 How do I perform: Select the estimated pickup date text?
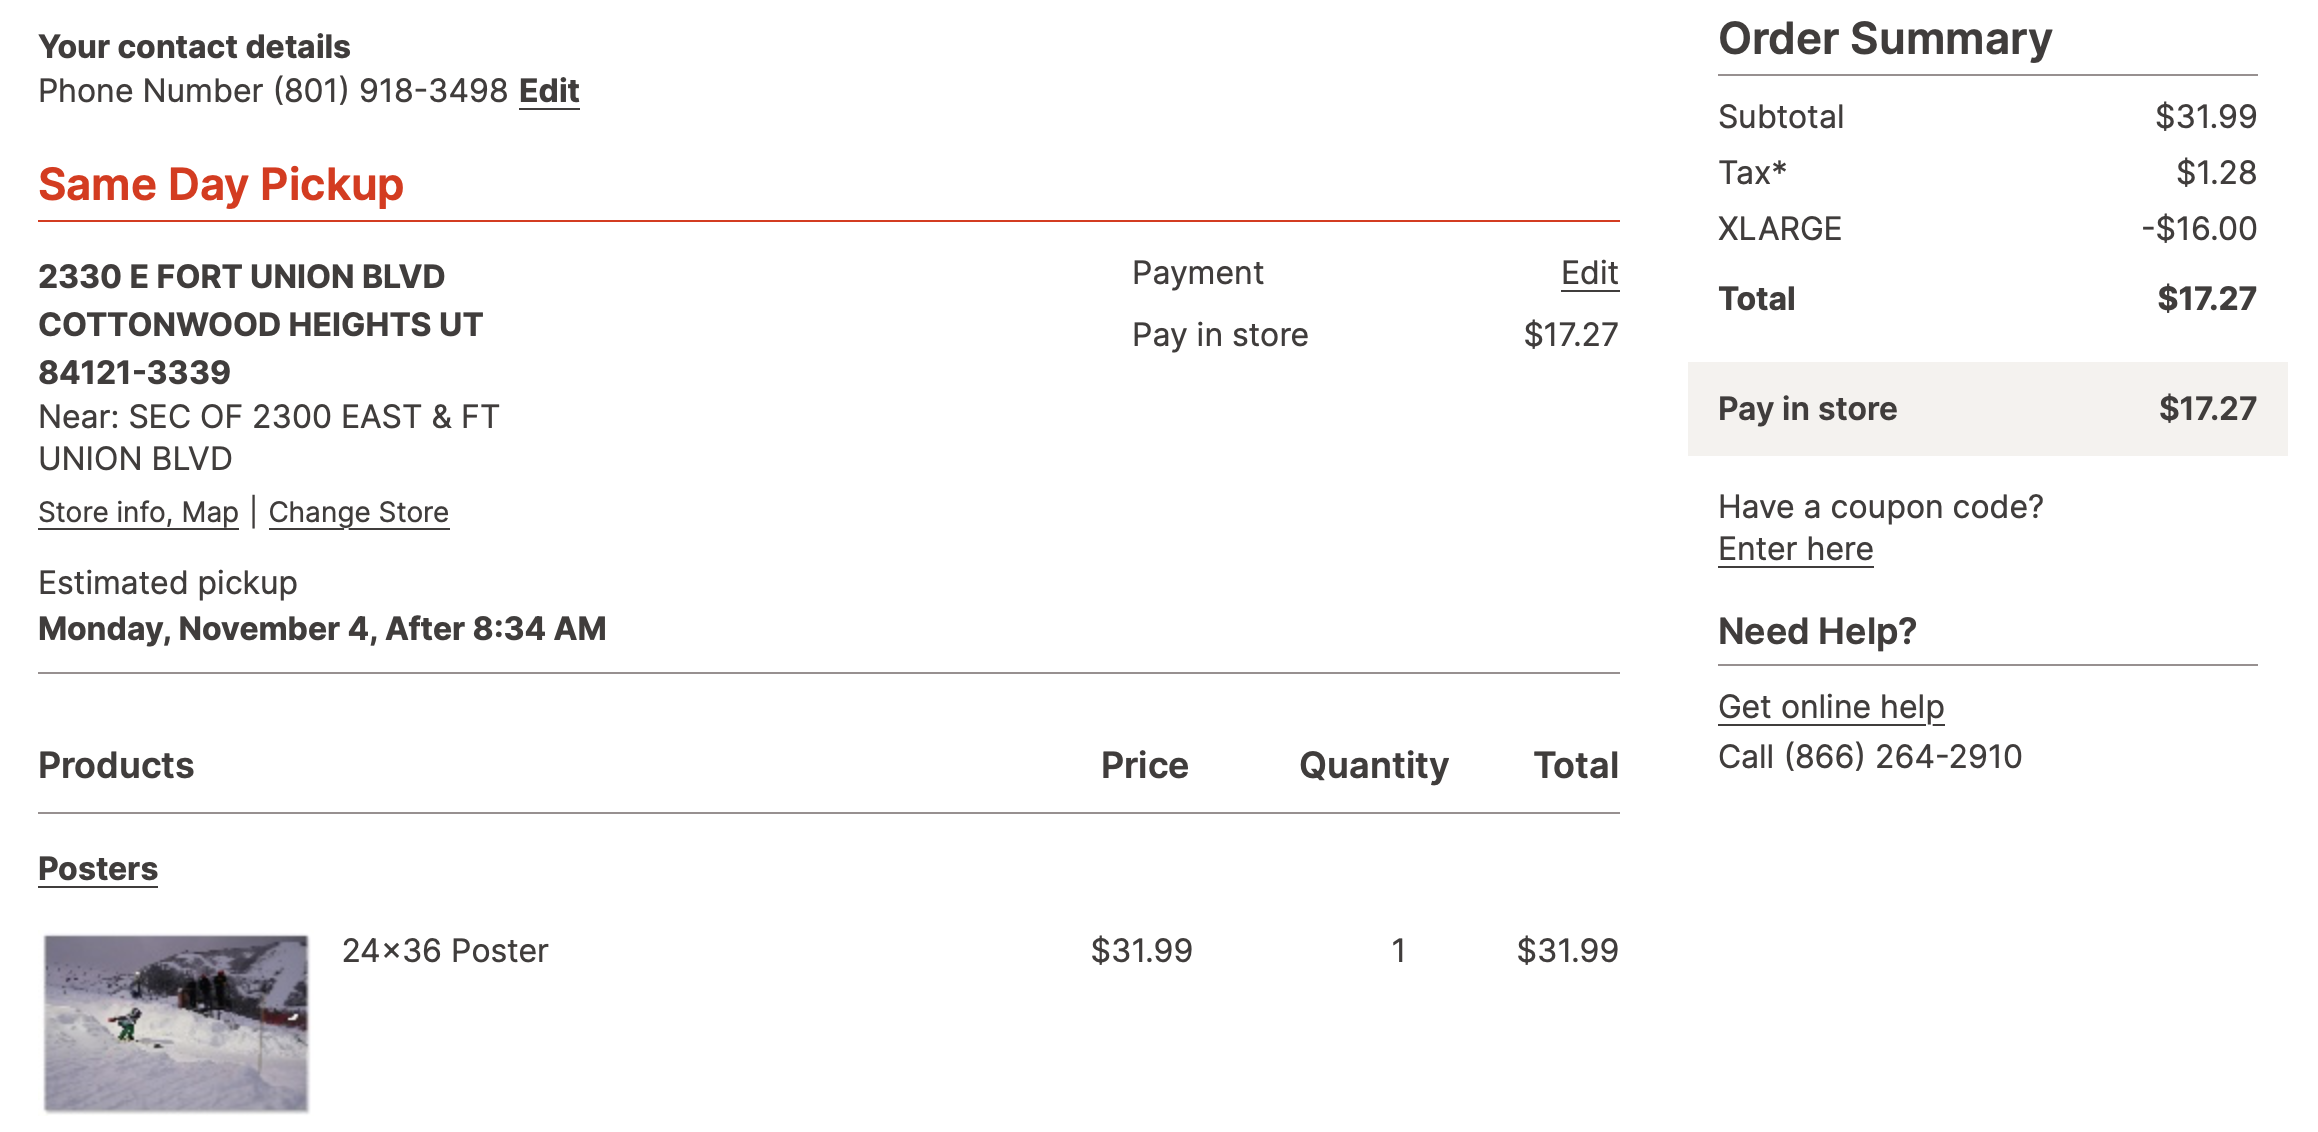pyautogui.click(x=322, y=629)
